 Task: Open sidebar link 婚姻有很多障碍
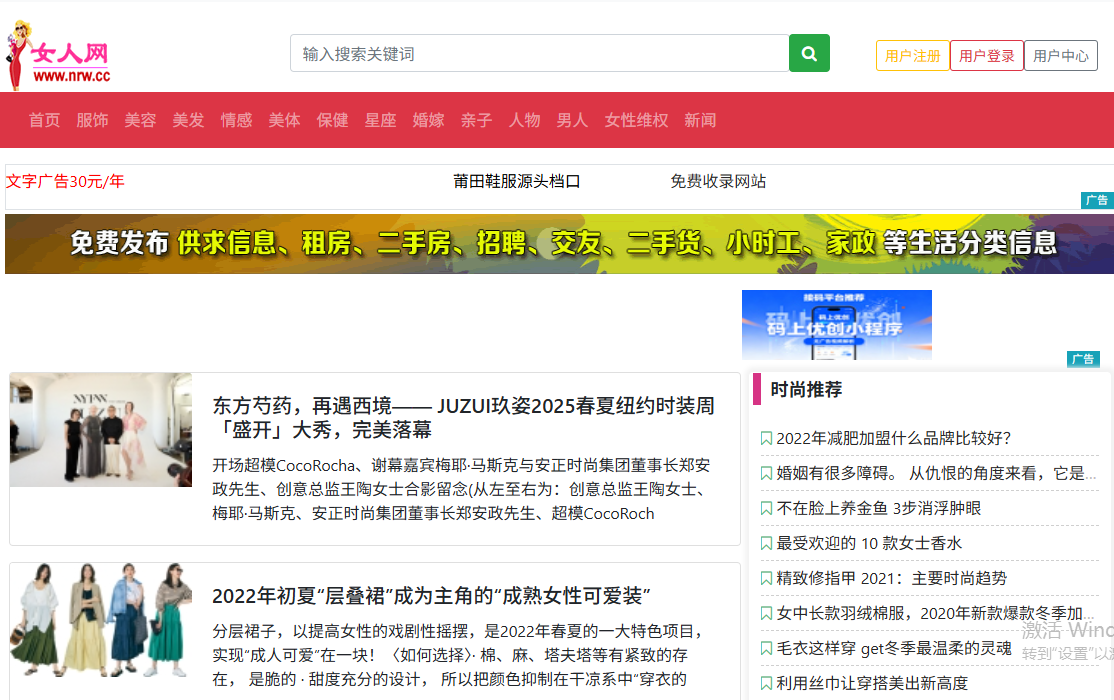(936, 473)
